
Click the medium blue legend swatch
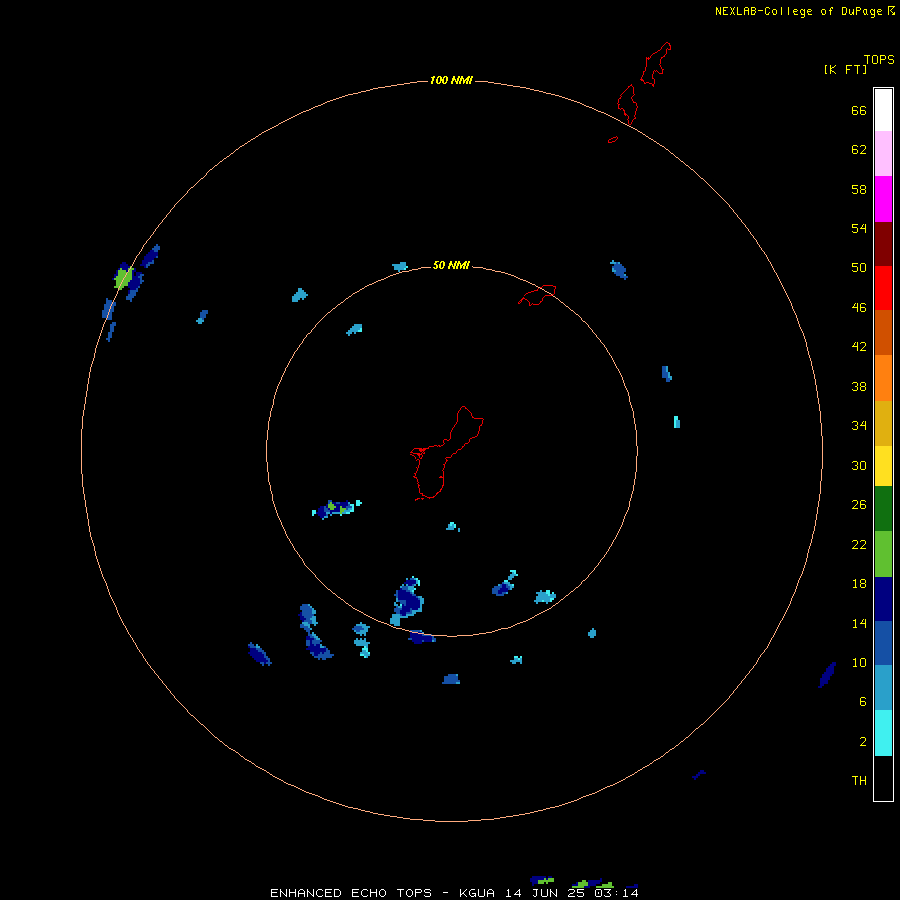pyautogui.click(x=883, y=643)
